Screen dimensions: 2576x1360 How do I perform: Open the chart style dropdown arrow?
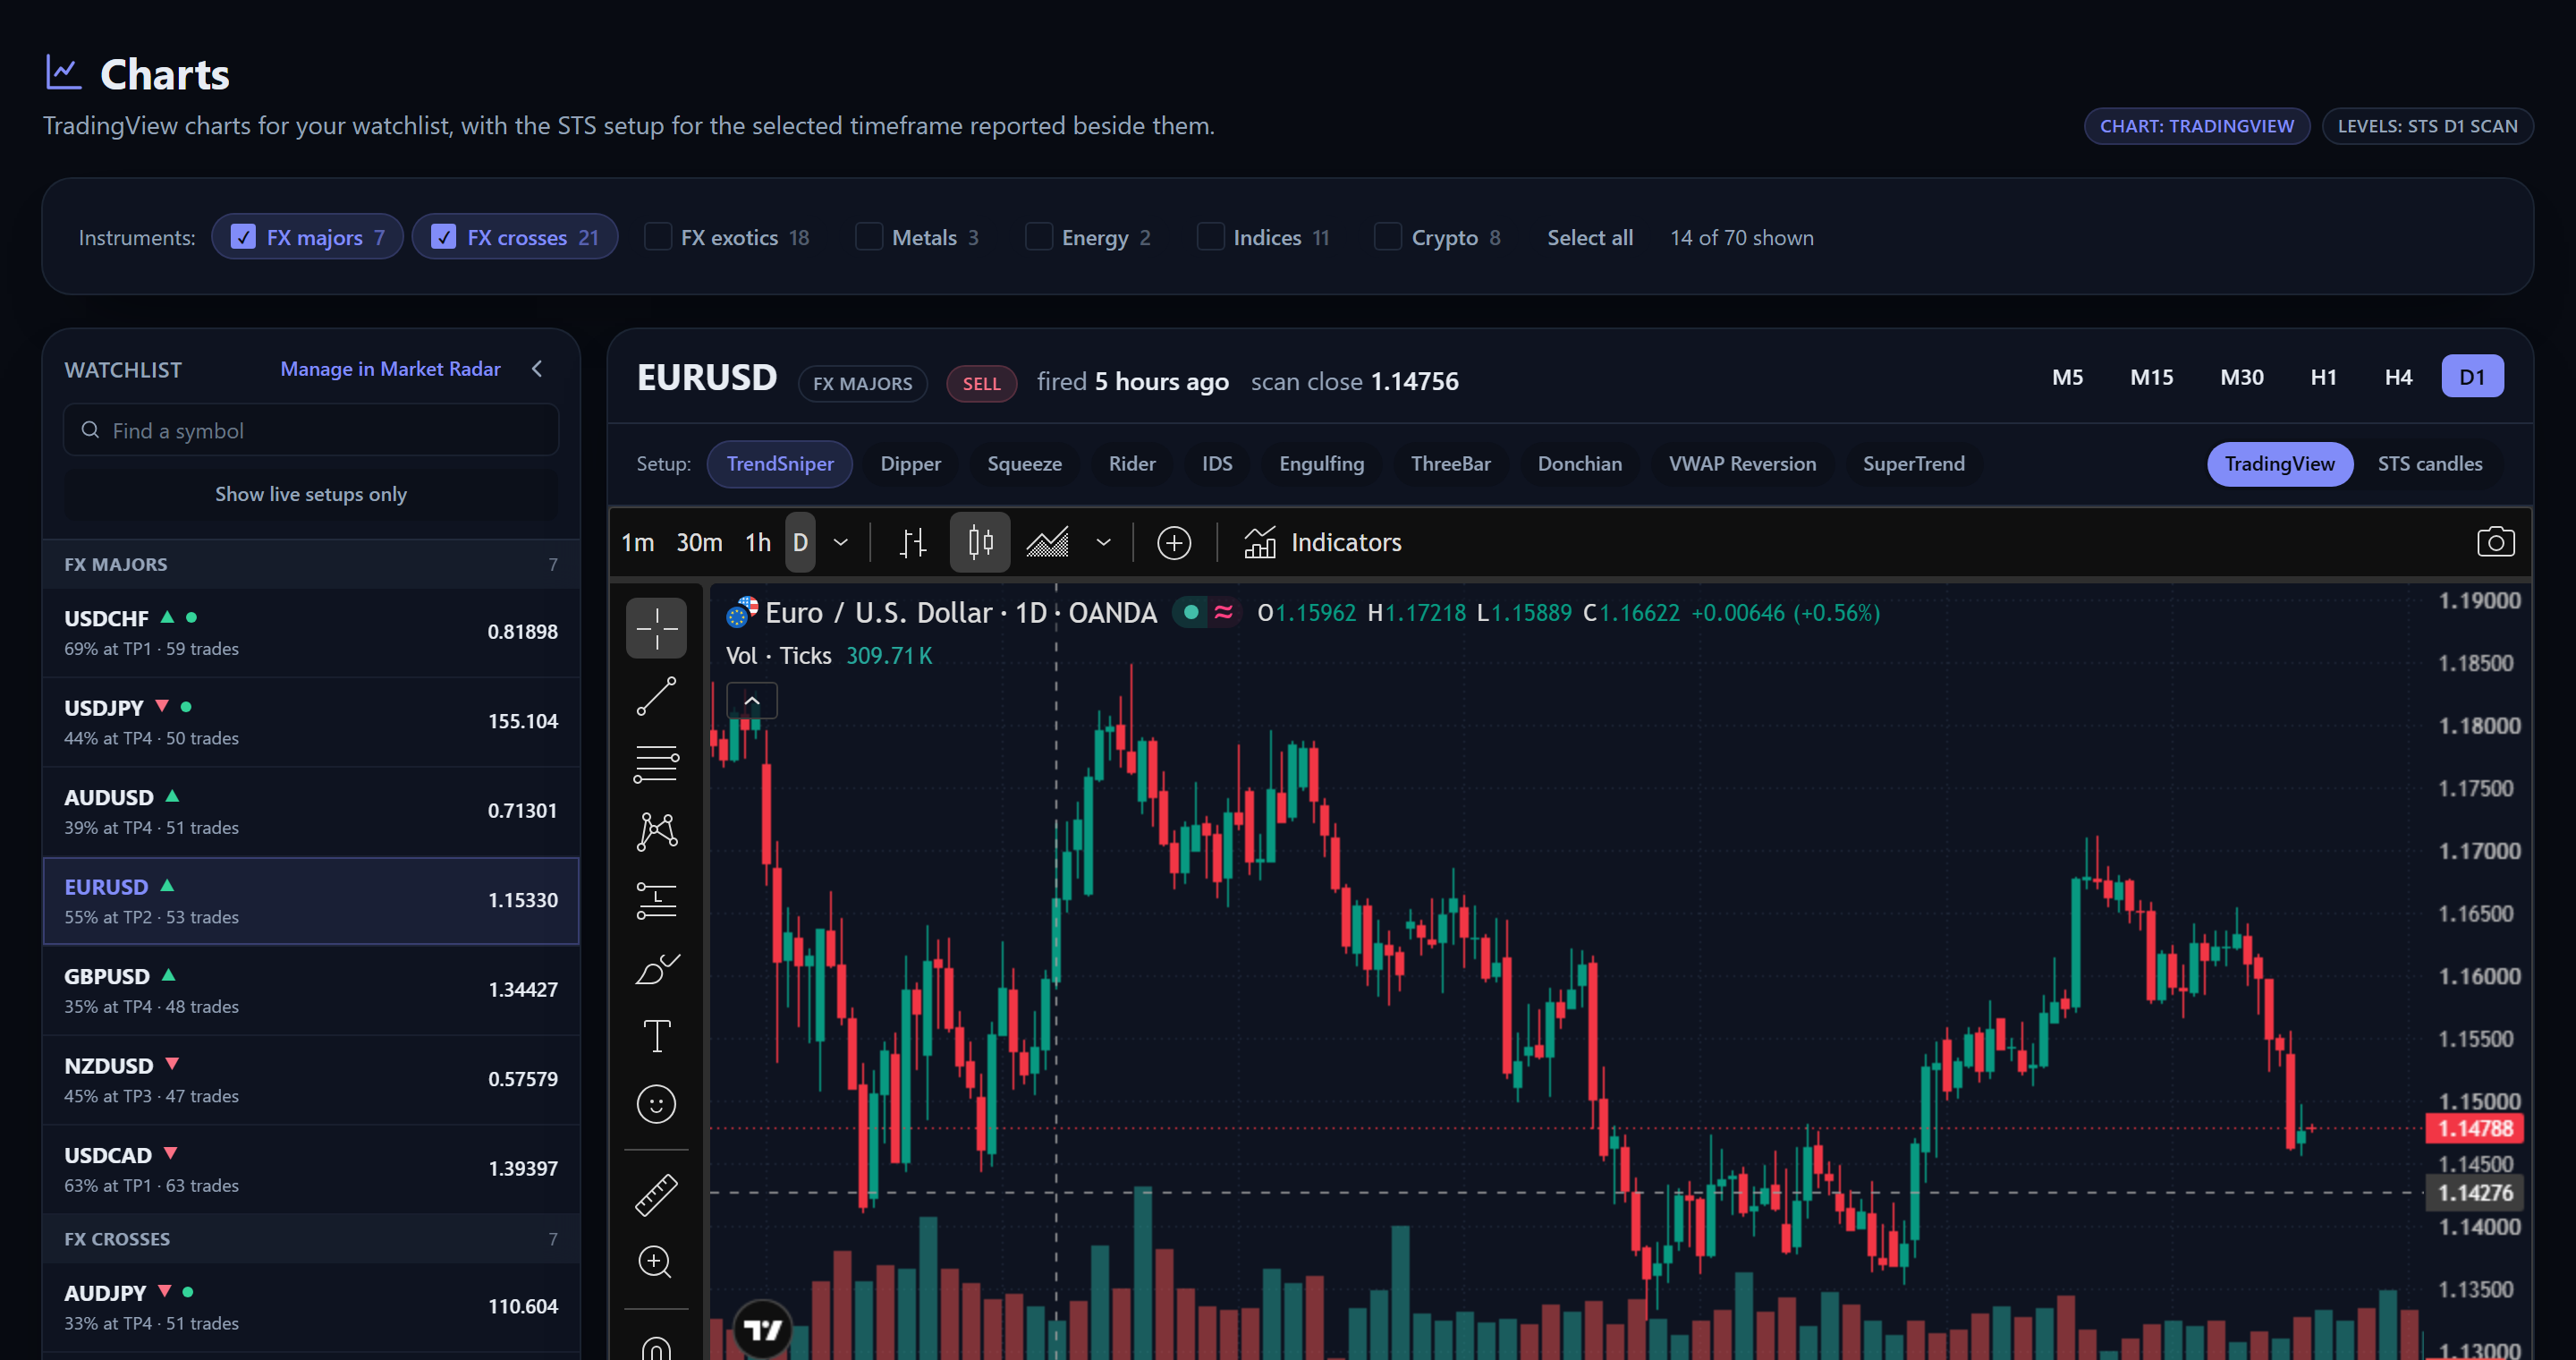[1103, 542]
